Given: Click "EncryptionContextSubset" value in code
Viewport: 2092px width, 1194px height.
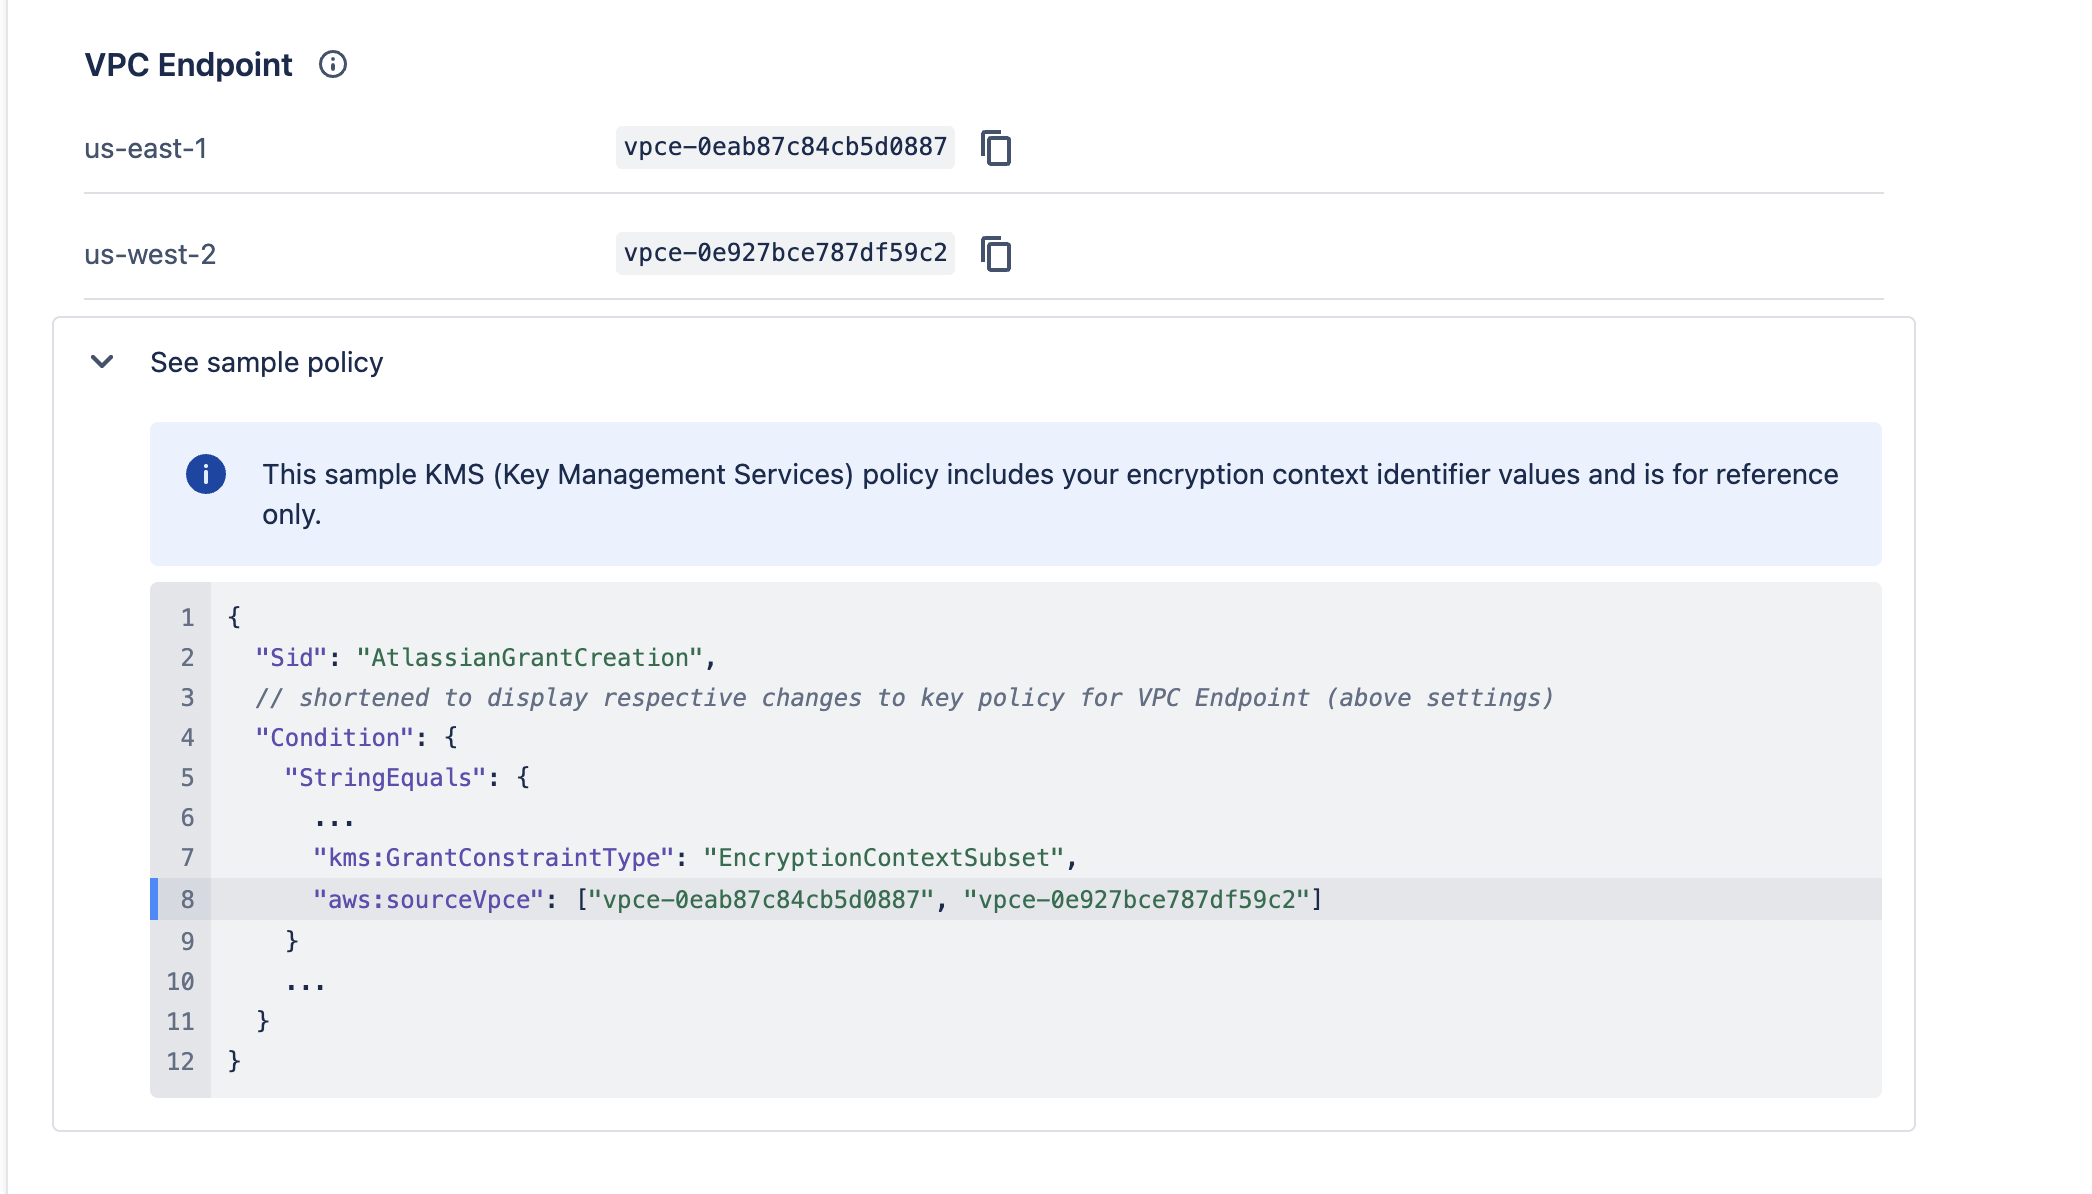Looking at the screenshot, I should point(884,858).
